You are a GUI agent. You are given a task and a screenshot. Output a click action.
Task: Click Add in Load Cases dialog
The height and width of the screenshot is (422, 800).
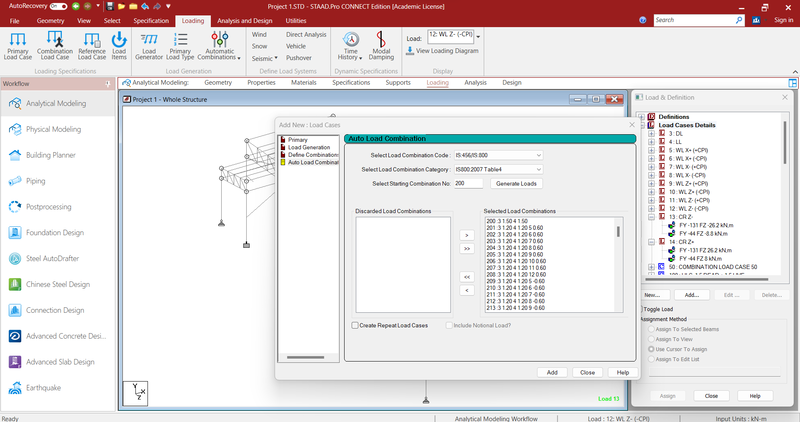point(552,373)
